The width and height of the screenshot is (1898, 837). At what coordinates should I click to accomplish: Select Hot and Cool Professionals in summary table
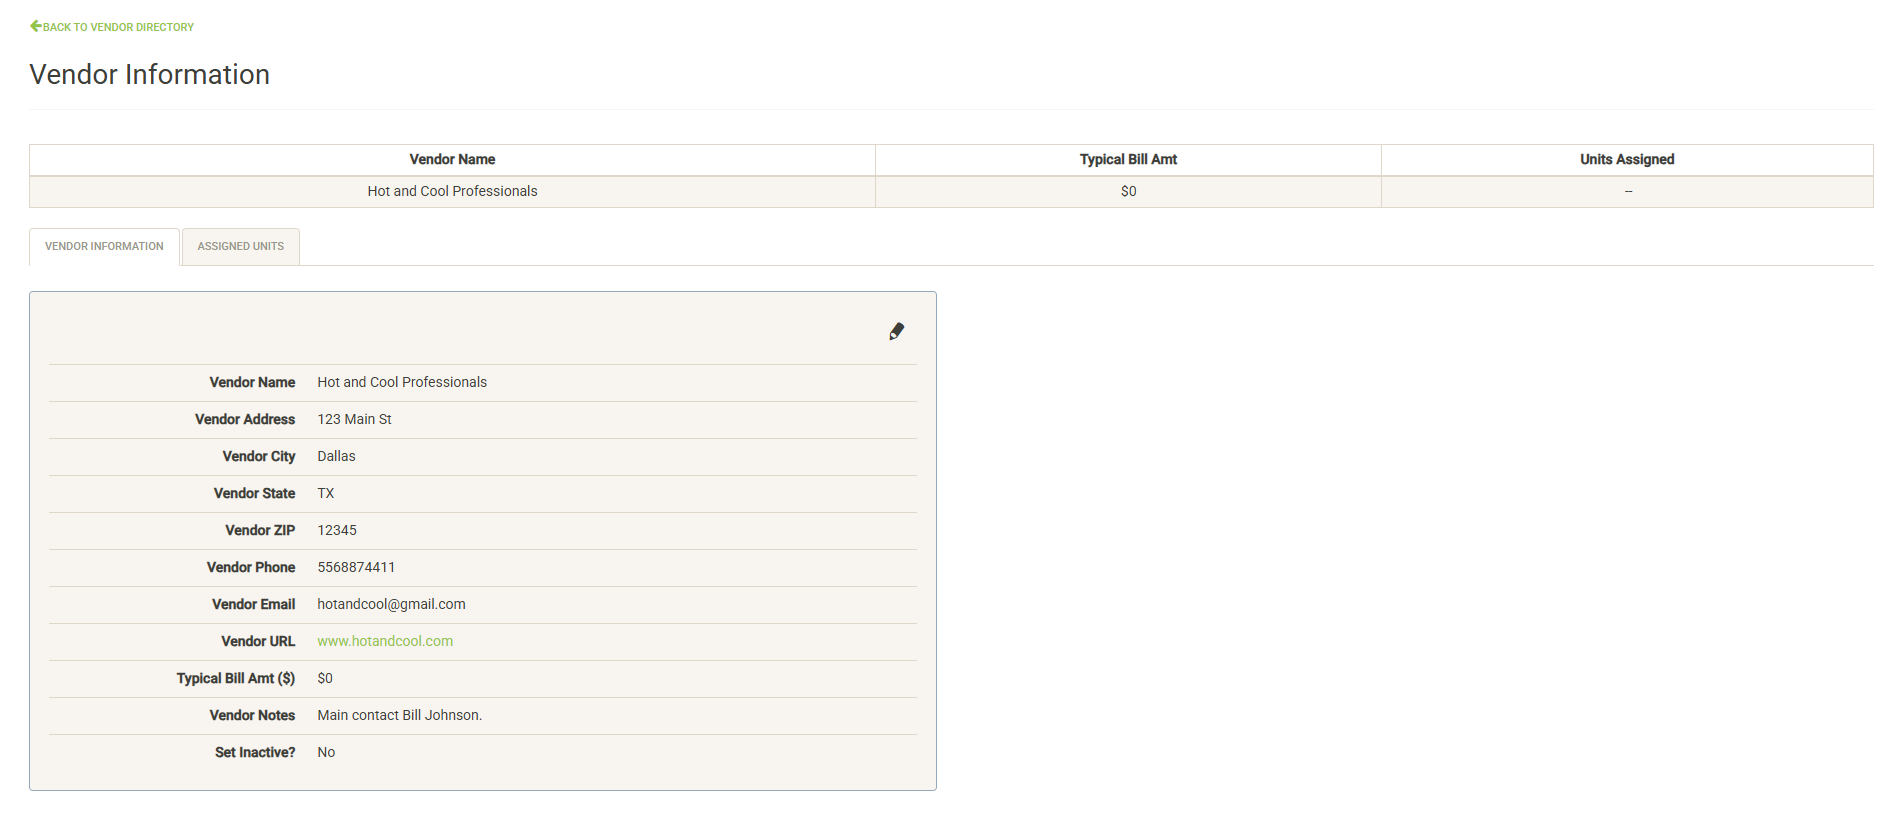point(452,192)
